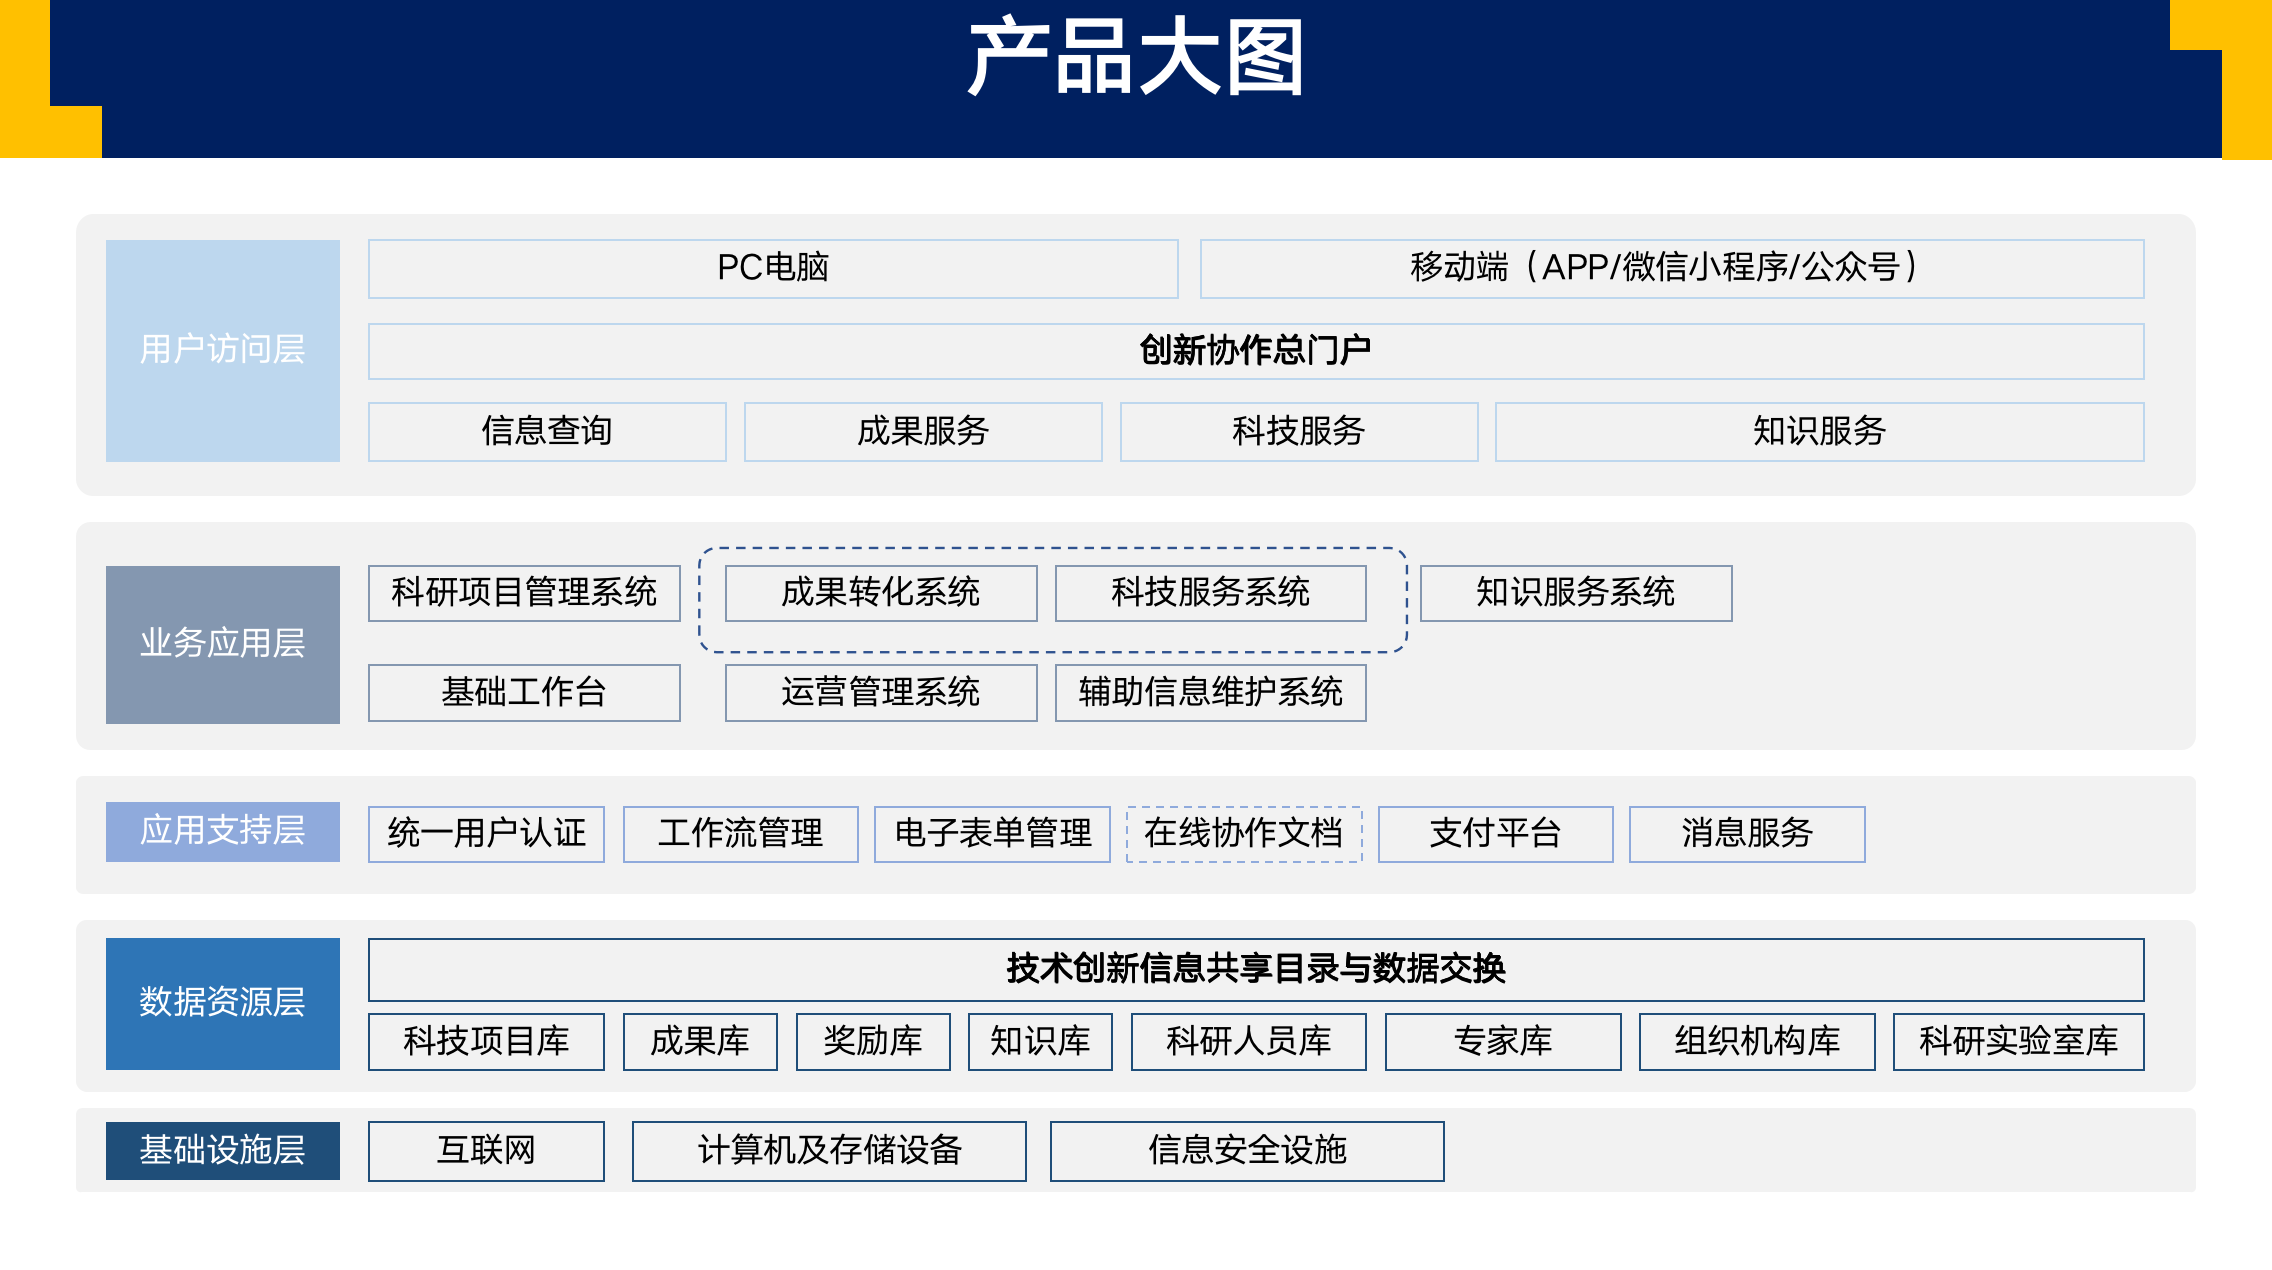Click the 科研人员库 box
2272x1270 pixels.
pos(1249,1042)
